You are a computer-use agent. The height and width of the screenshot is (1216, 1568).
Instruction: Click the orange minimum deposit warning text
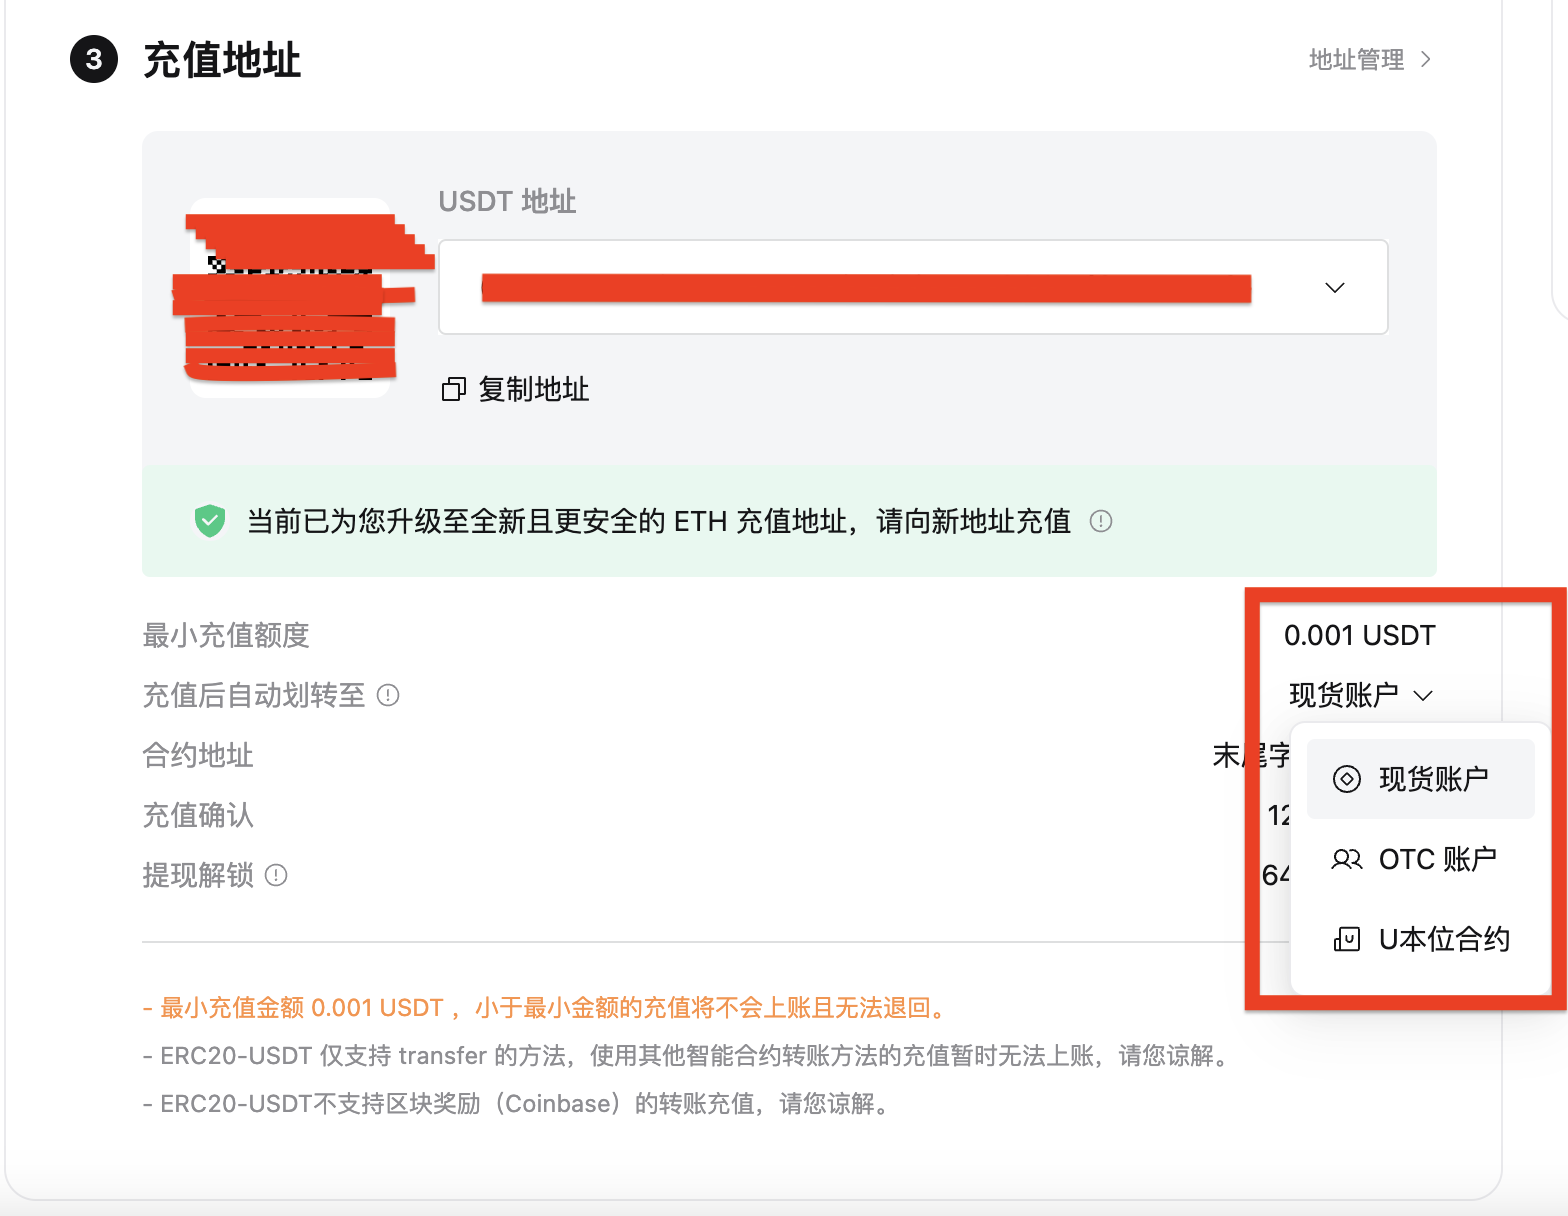pyautogui.click(x=545, y=1007)
